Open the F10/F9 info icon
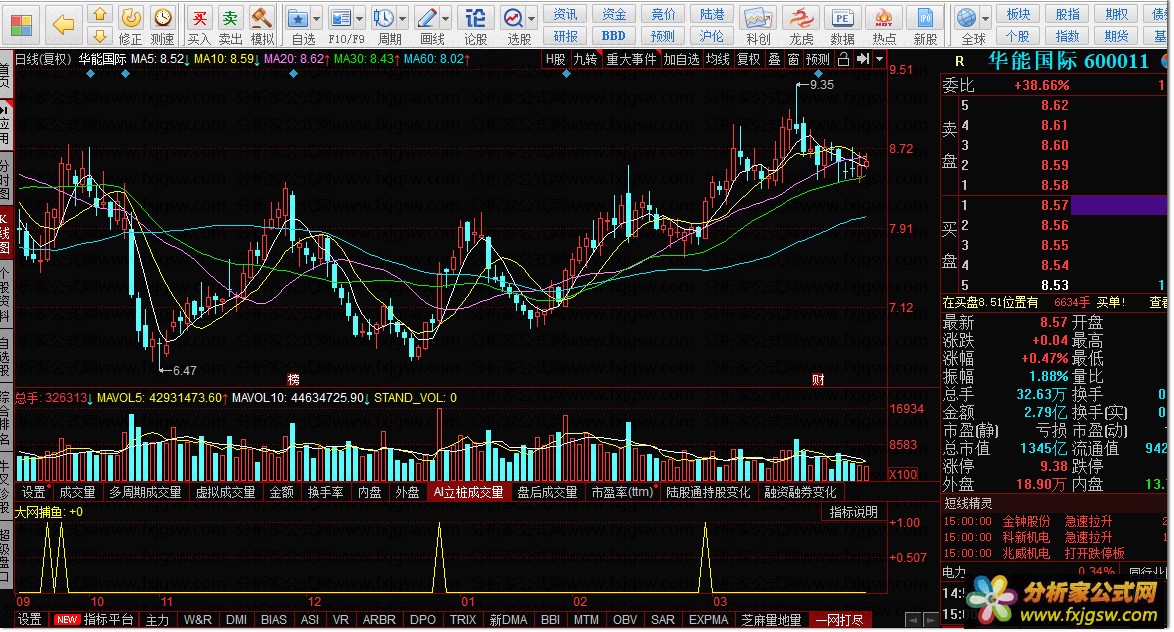This screenshot has width=1174, height=632. click(341, 18)
